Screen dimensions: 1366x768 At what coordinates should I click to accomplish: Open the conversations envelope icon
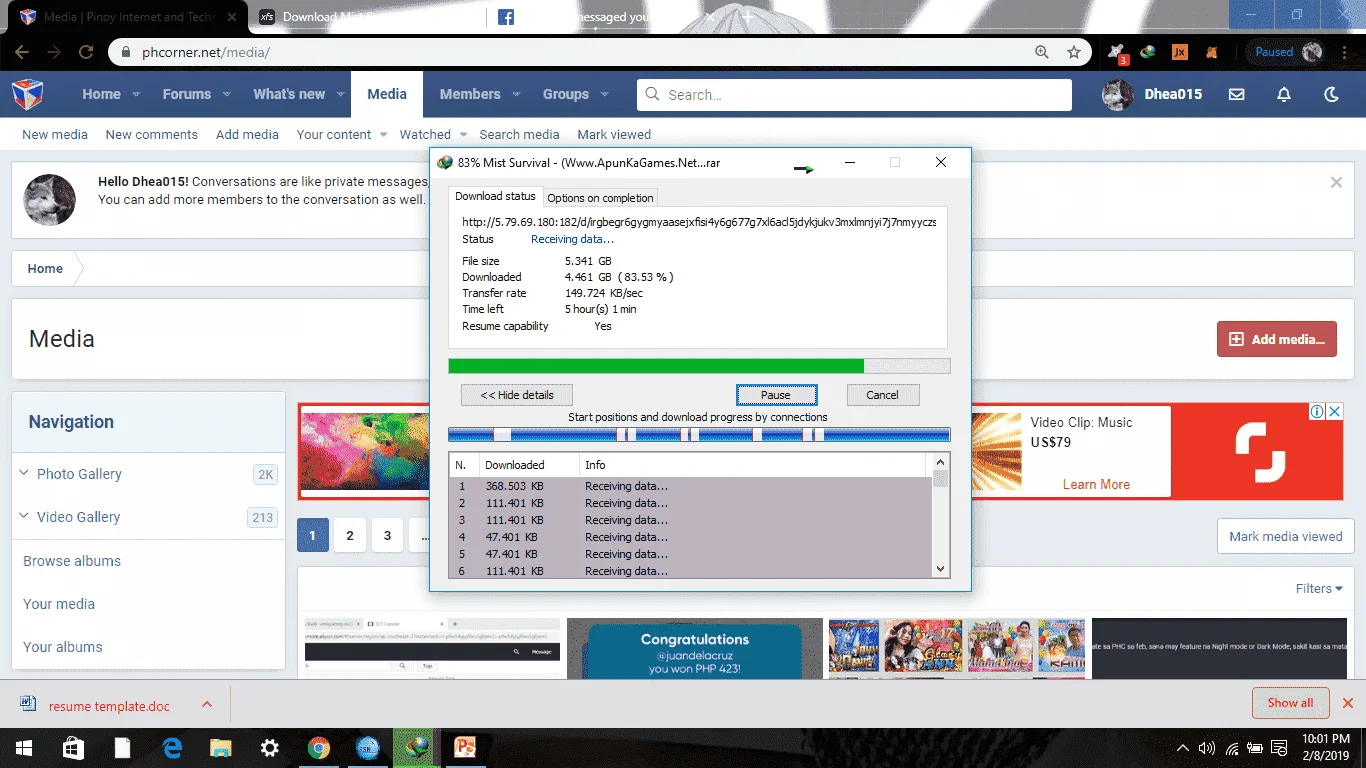point(1237,94)
